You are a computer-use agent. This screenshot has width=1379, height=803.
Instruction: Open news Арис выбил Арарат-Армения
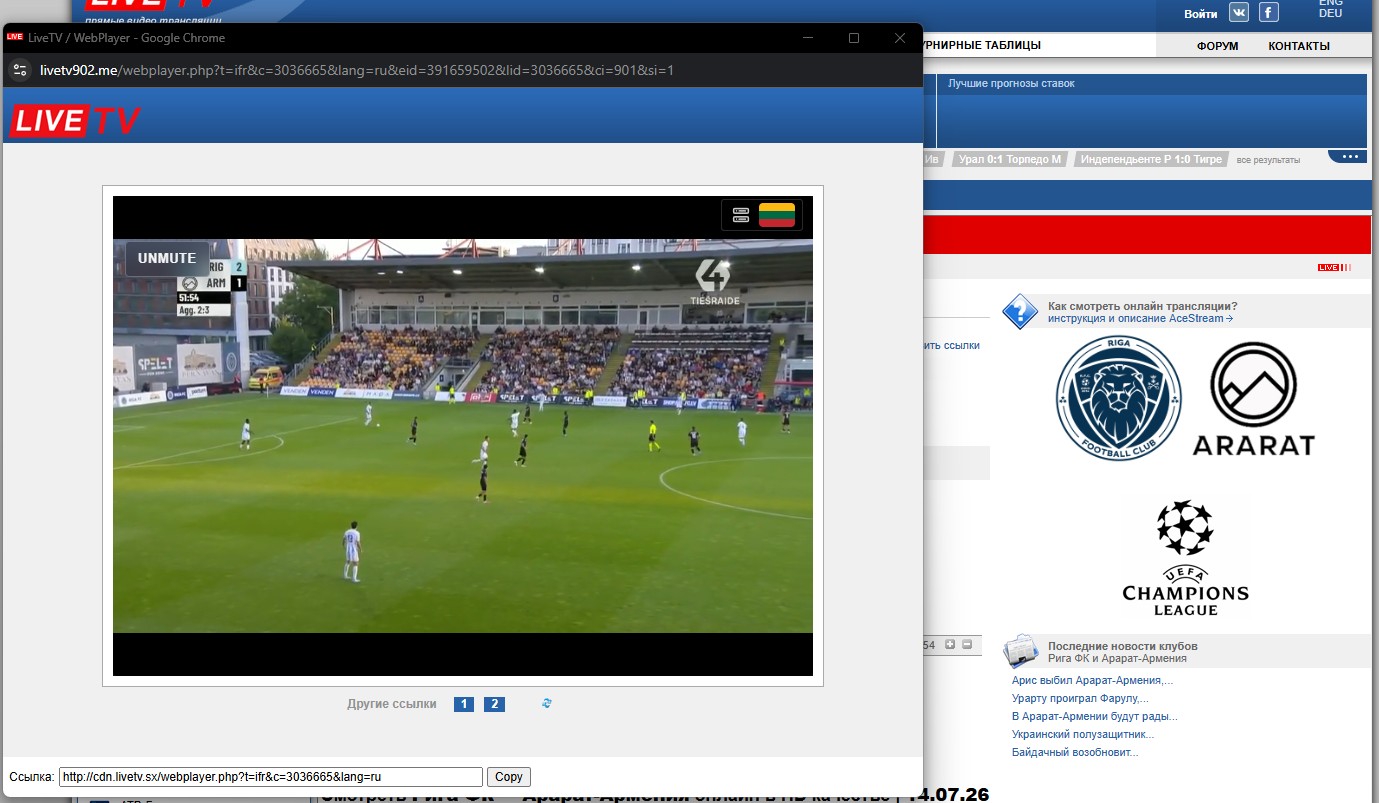(x=1092, y=680)
